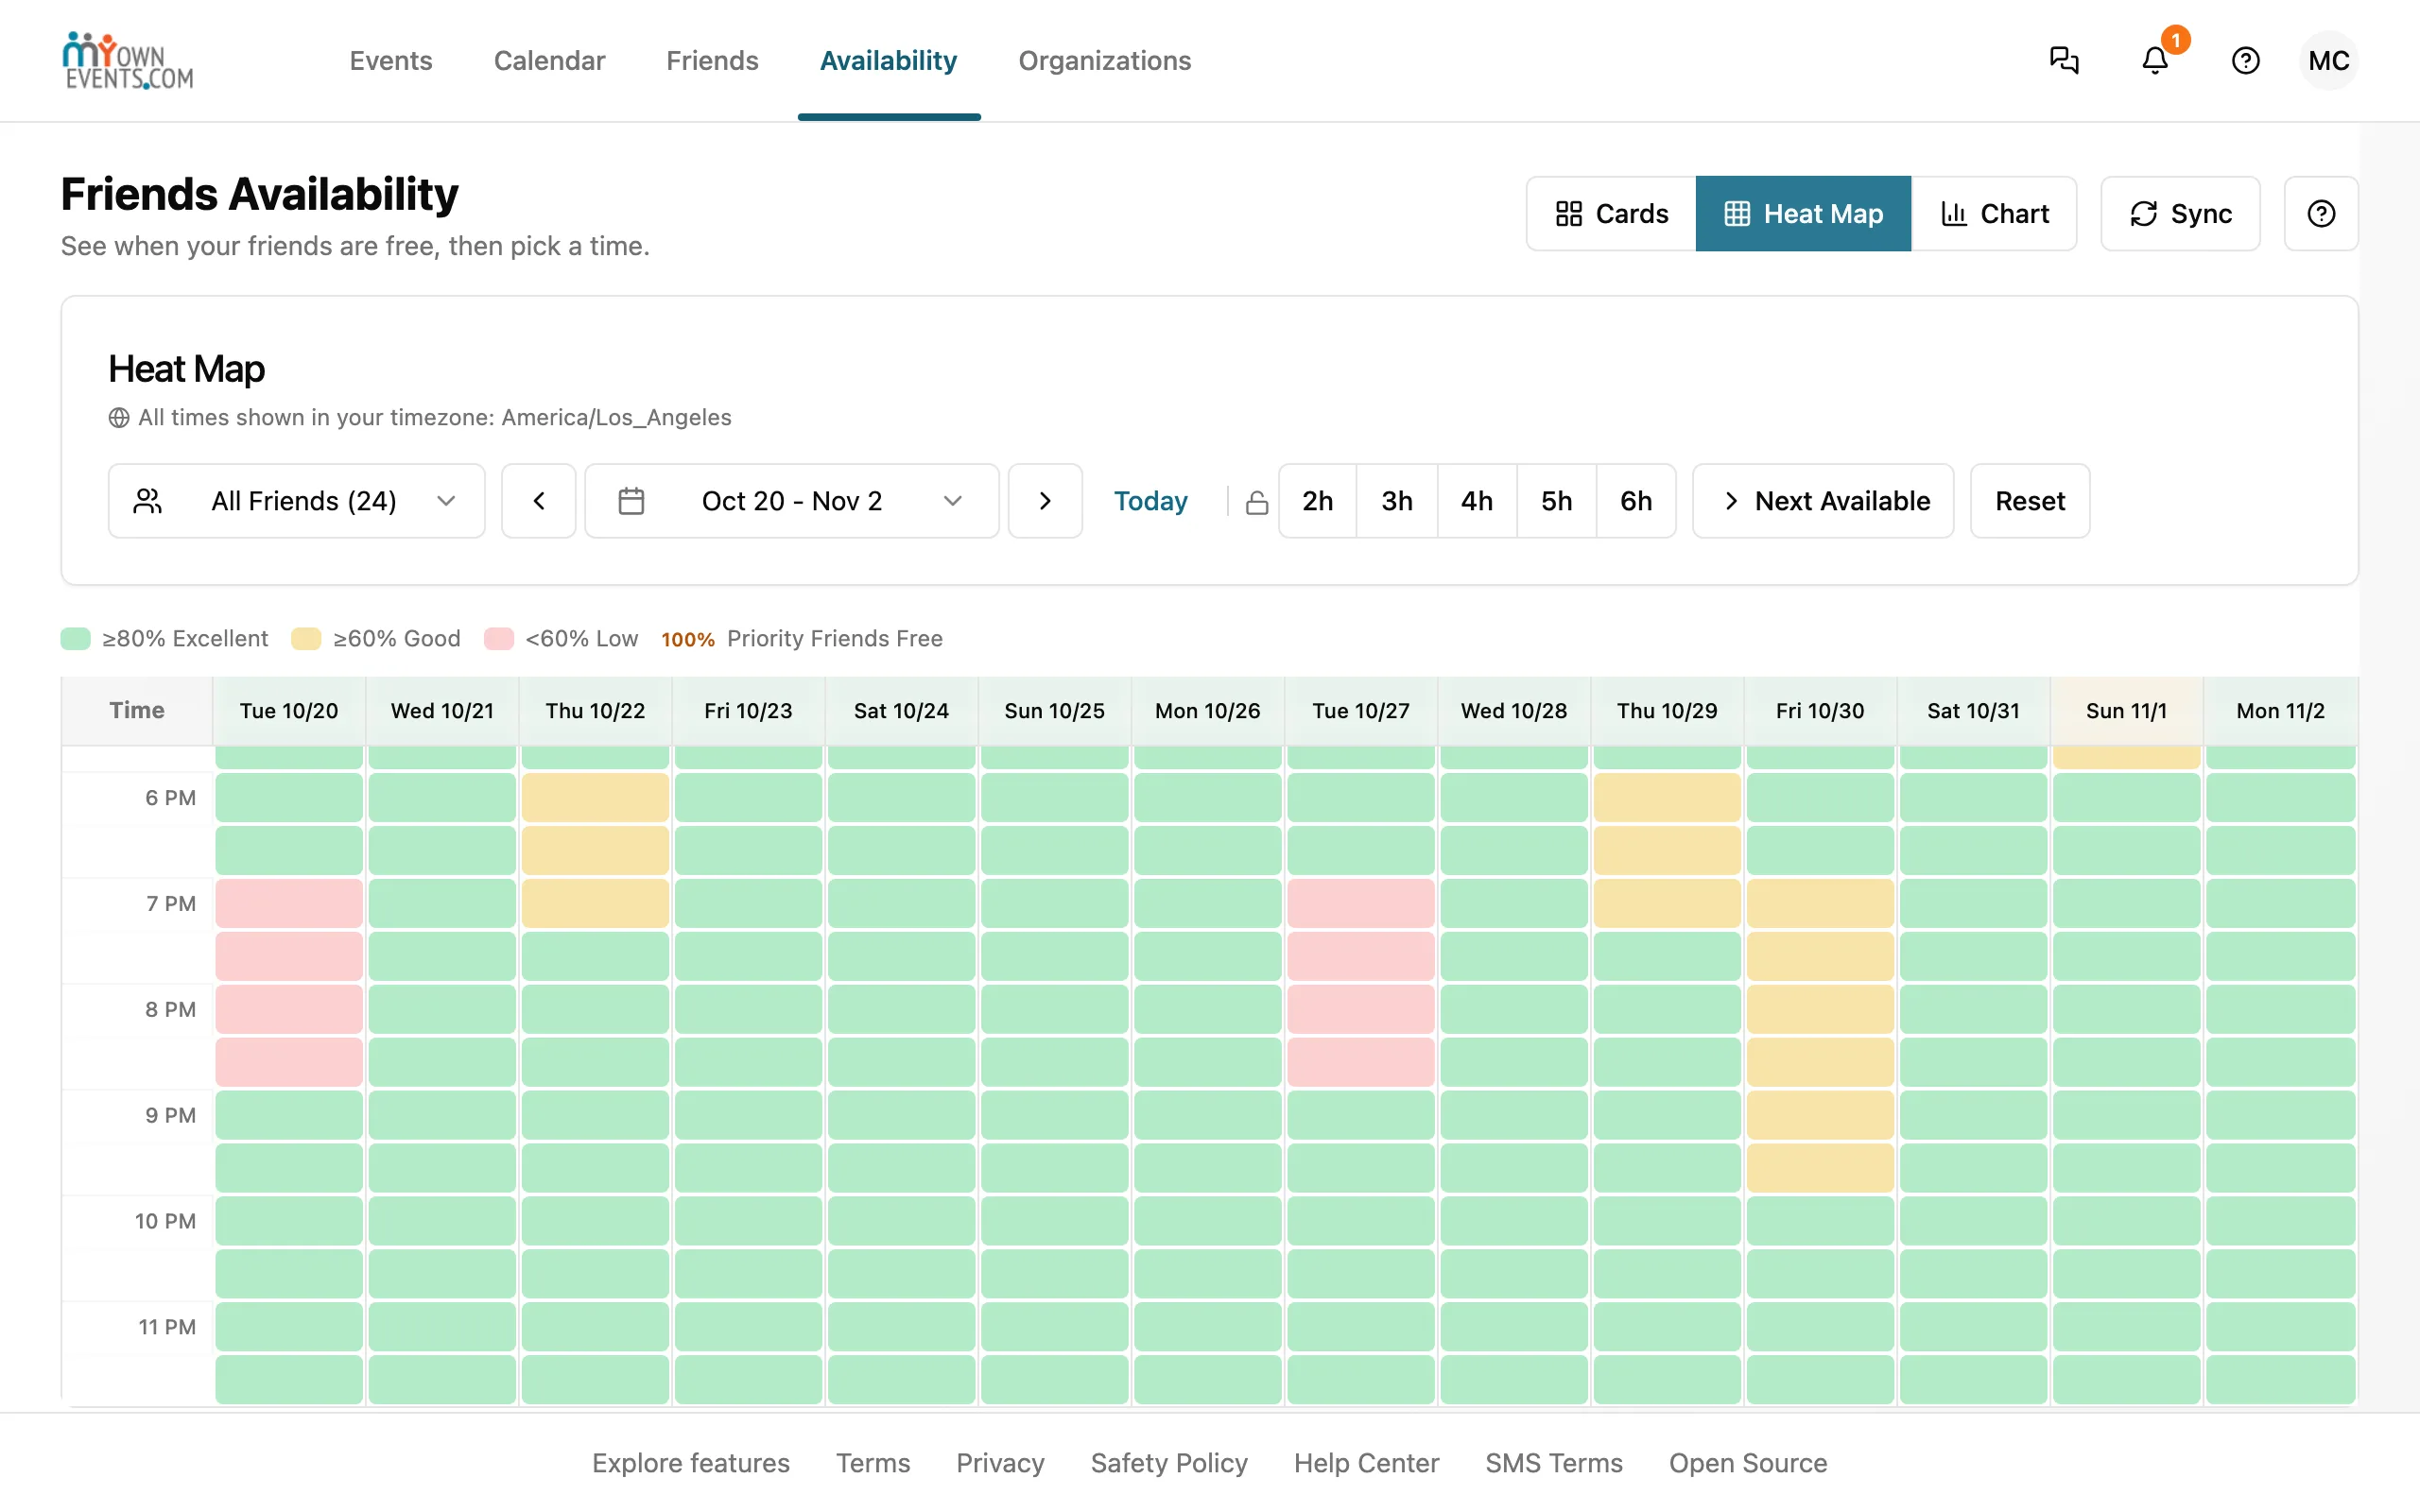This screenshot has width=2420, height=1512.
Task: Open the Help Center footer link
Action: 1366,1463
